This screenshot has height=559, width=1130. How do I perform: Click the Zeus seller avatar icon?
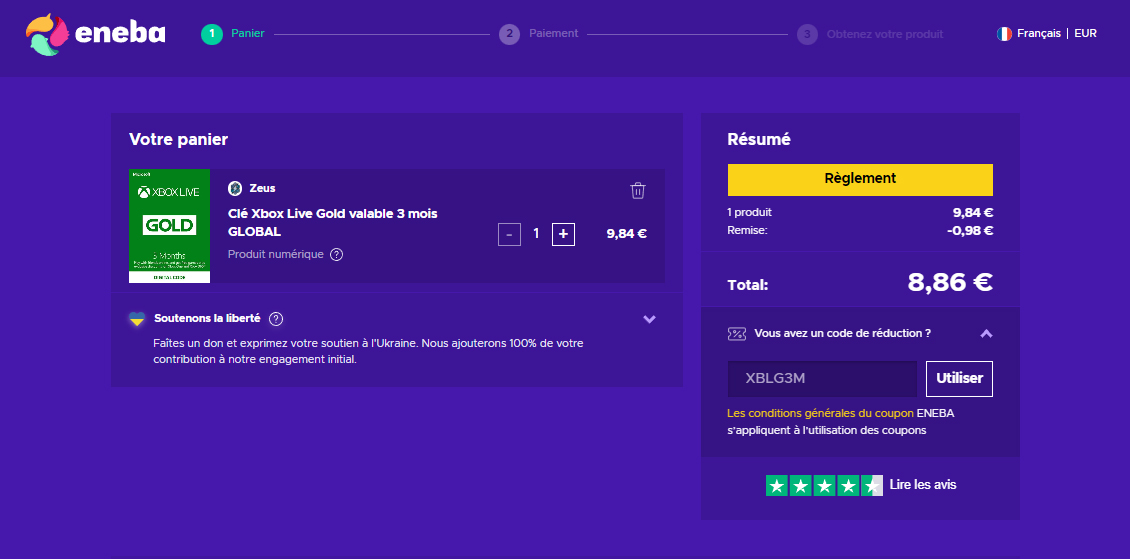[x=235, y=188]
